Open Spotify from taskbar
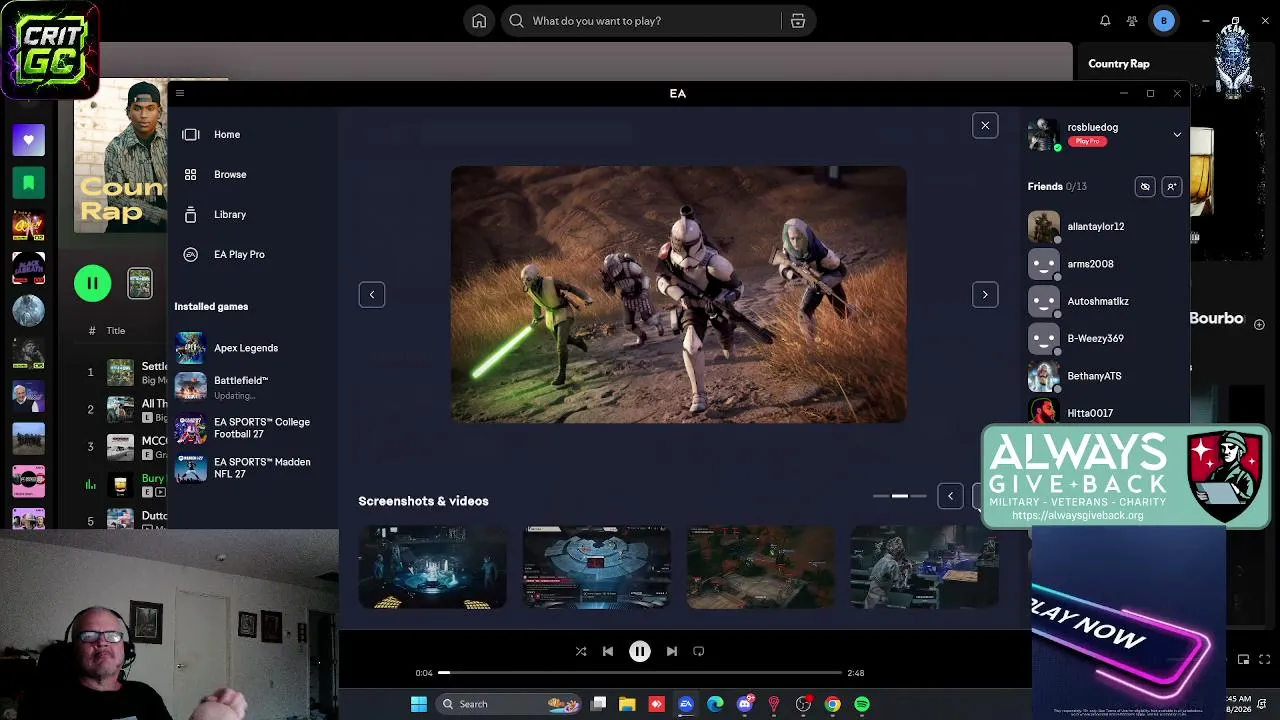The height and width of the screenshot is (720, 1280). pos(862,704)
